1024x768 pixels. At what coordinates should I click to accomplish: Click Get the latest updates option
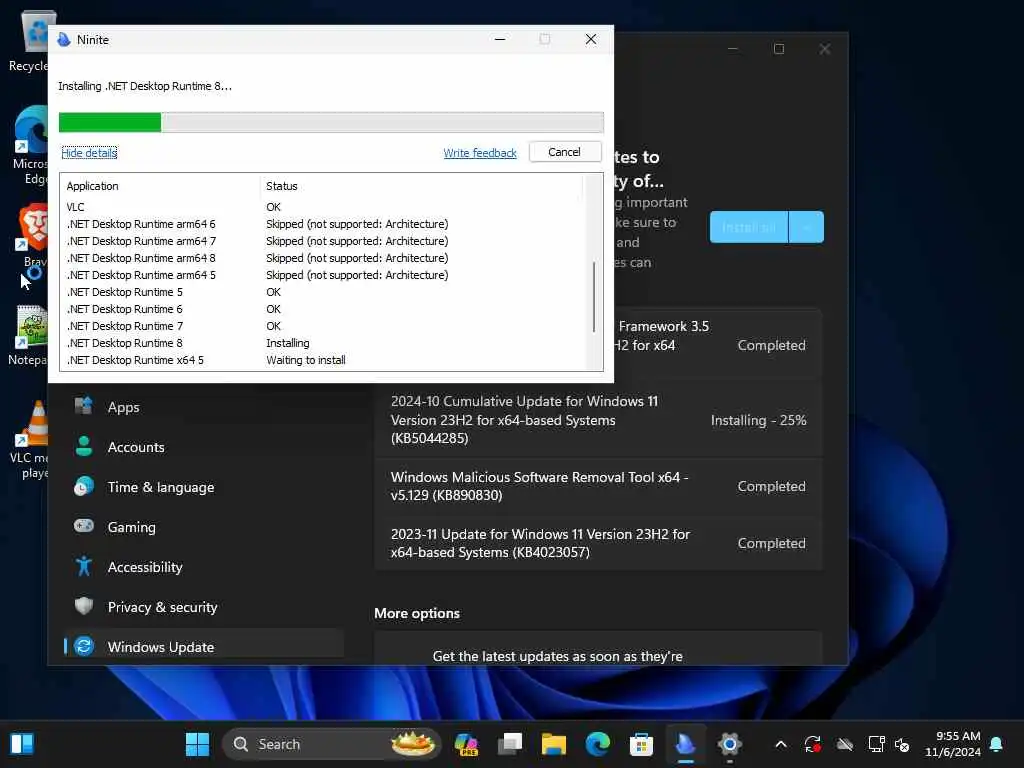click(598, 648)
